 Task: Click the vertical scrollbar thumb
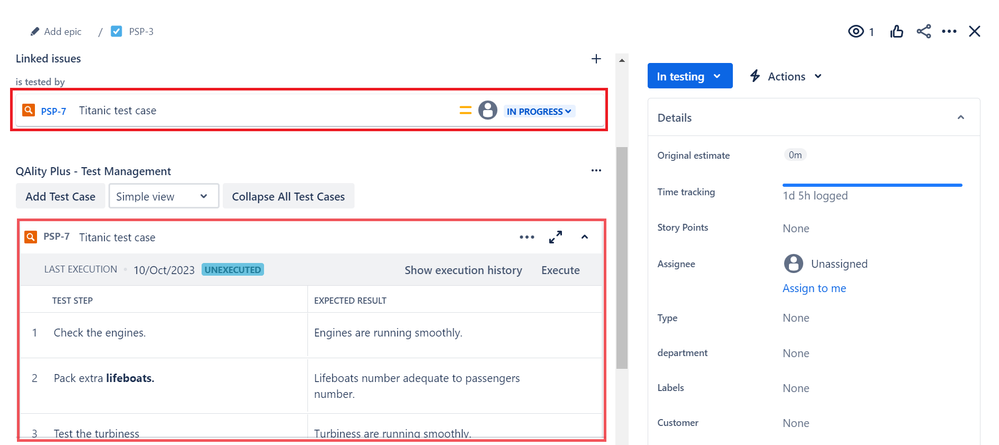622,258
